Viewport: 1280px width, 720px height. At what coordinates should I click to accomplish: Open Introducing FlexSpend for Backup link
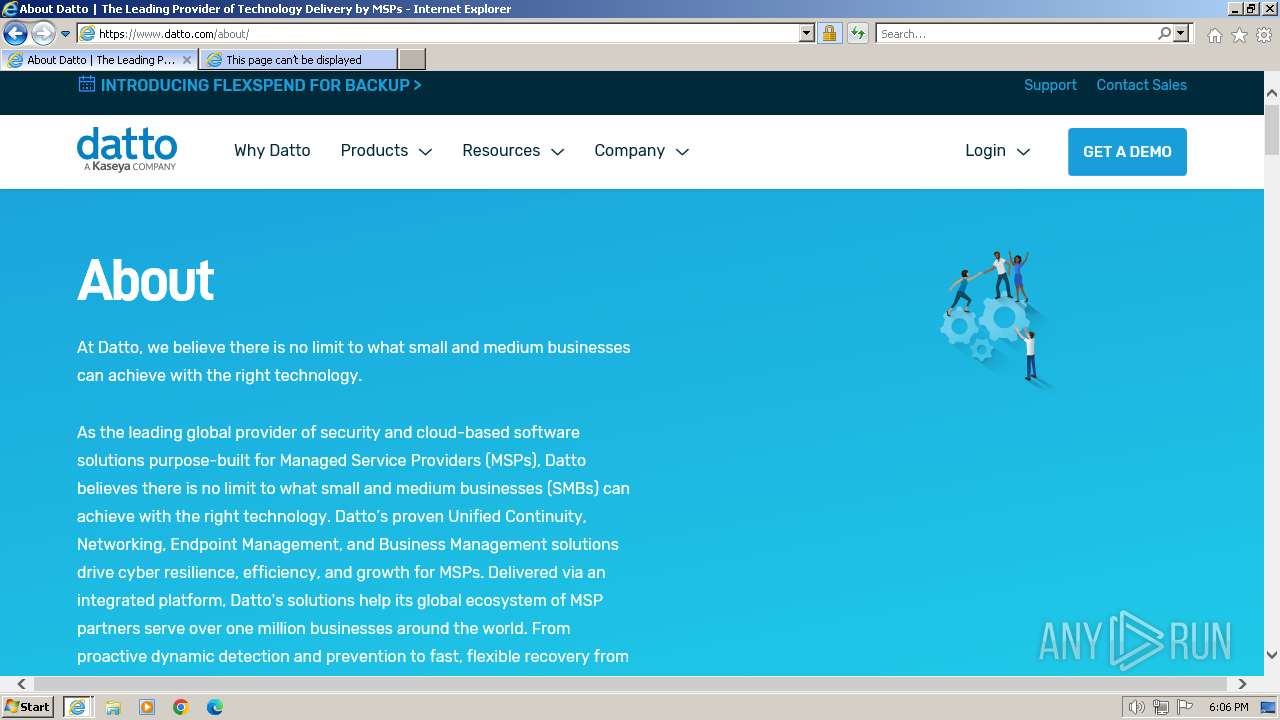[x=261, y=85]
